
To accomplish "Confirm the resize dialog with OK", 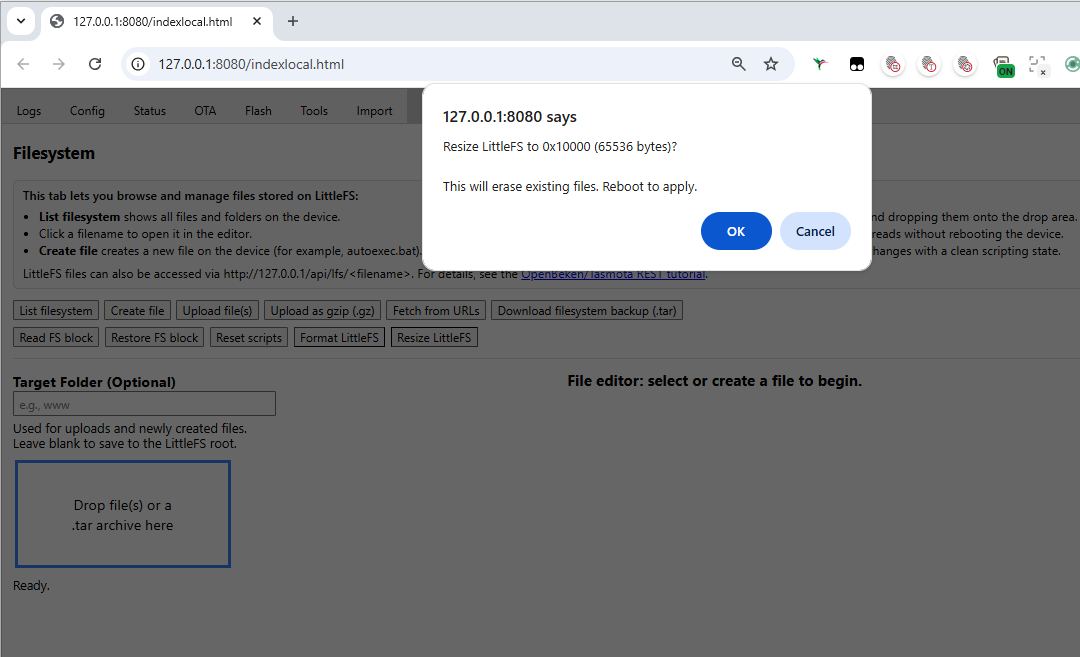I will pyautogui.click(x=736, y=231).
